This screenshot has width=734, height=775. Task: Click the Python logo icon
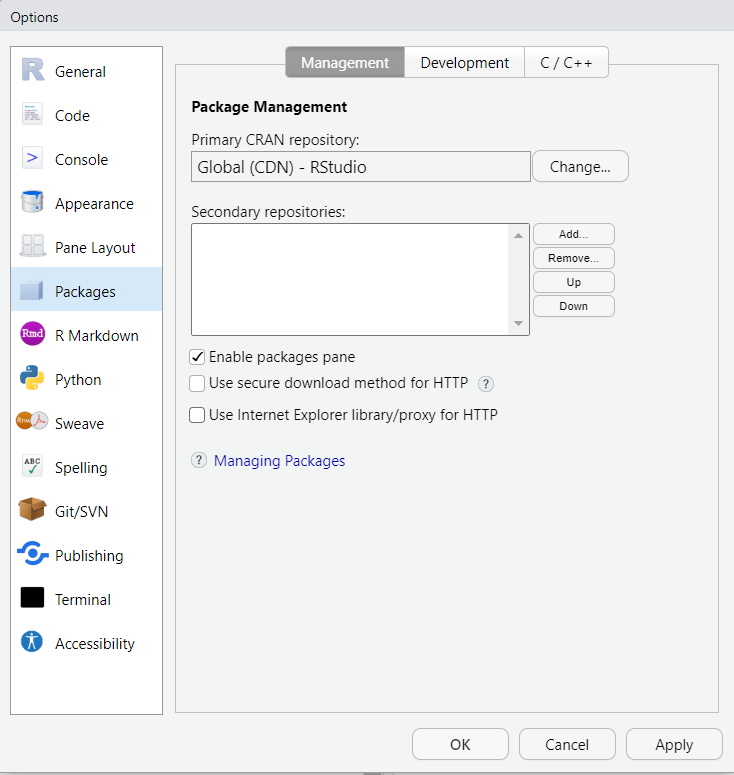(x=33, y=379)
